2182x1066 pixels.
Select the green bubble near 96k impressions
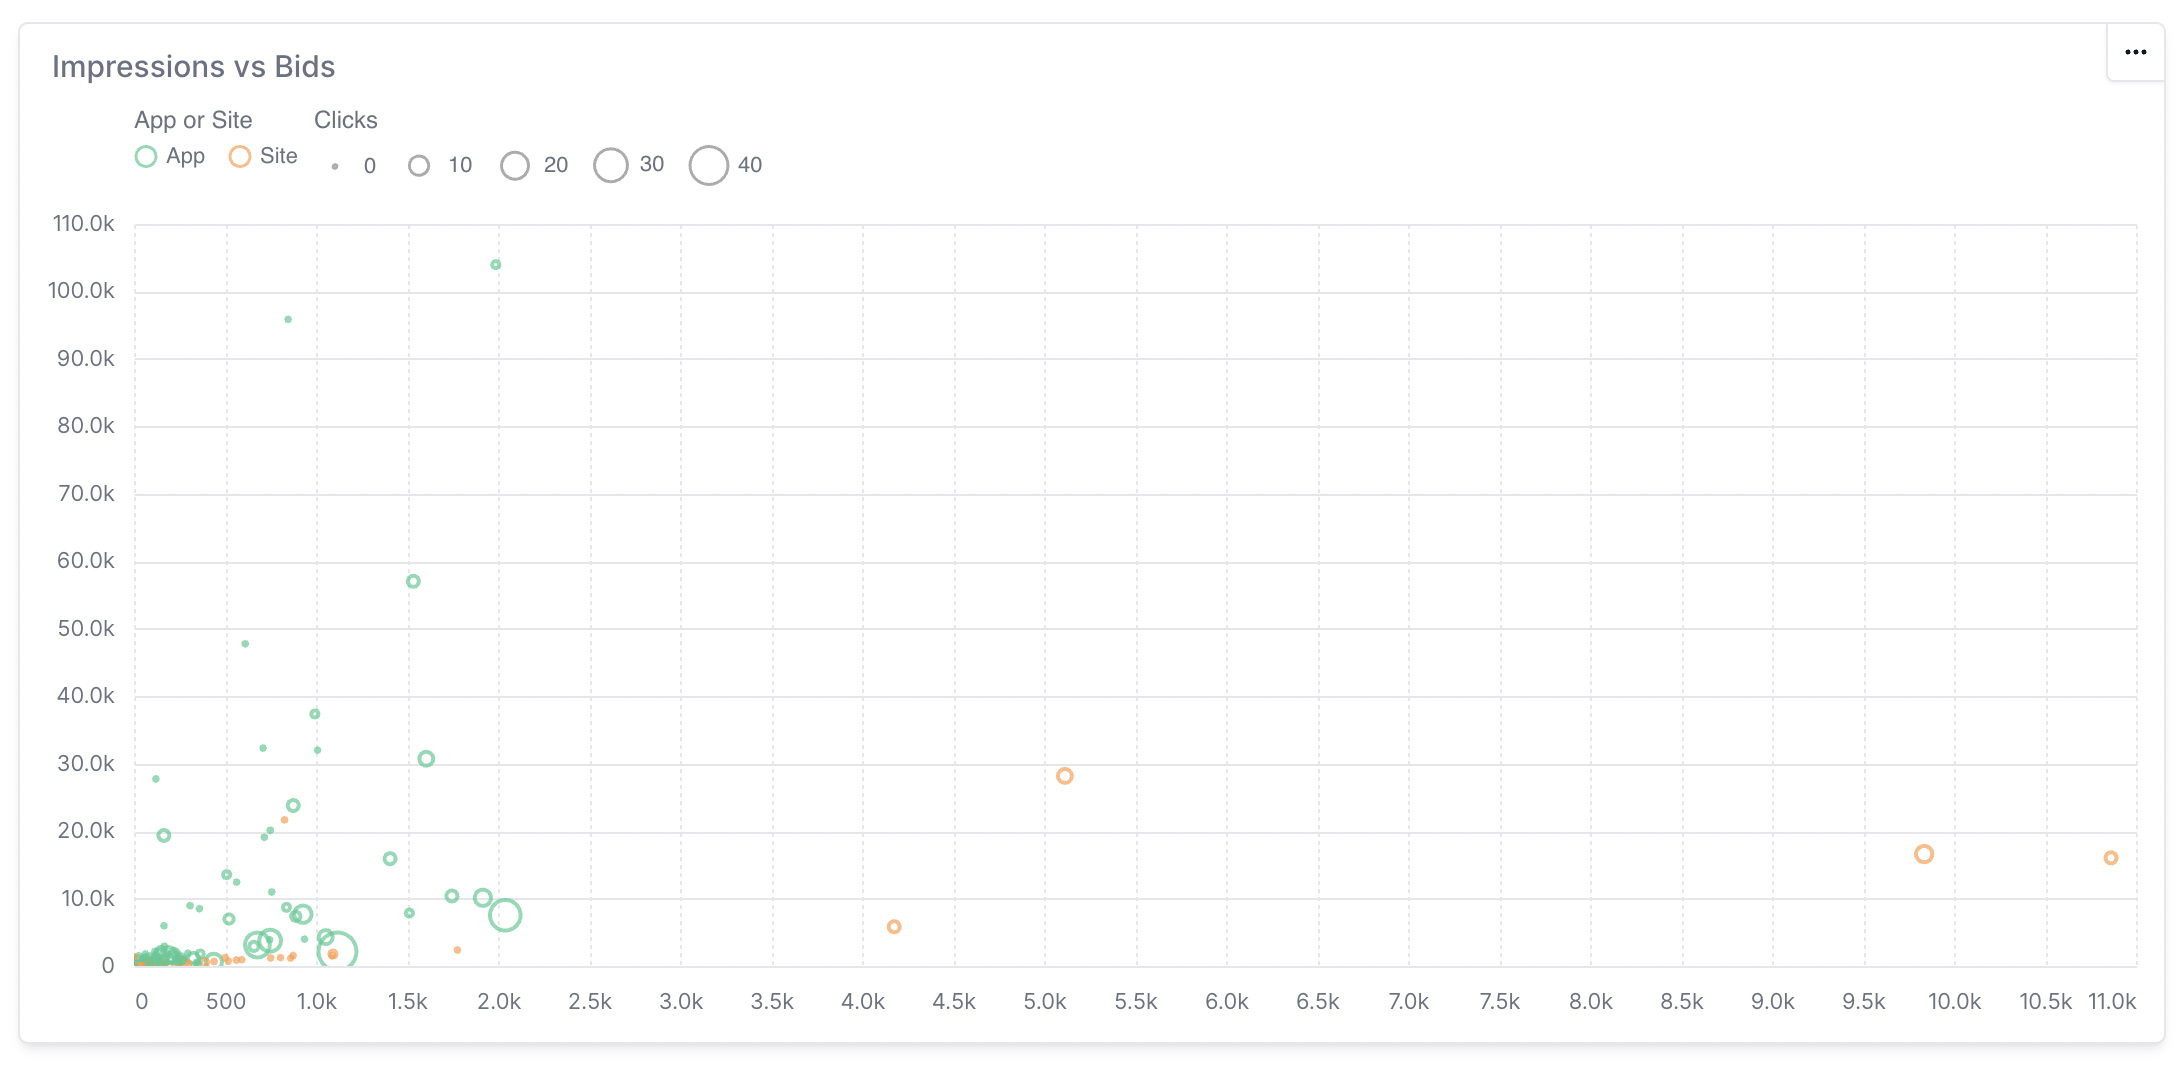click(286, 318)
